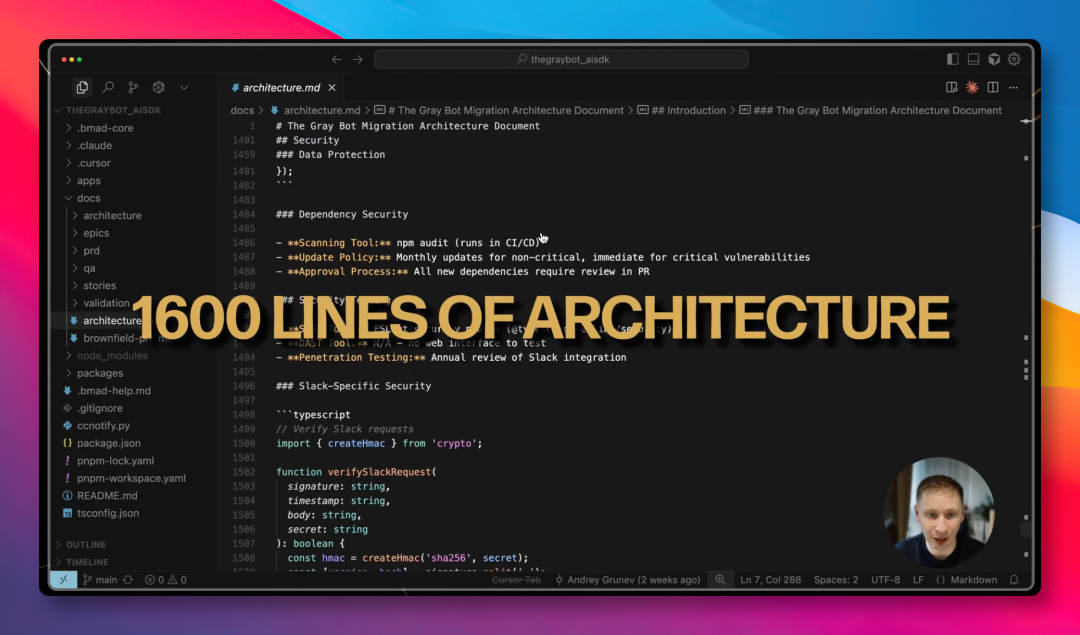Open the packages folder
Screen dimensions: 1080x635
click(x=100, y=373)
